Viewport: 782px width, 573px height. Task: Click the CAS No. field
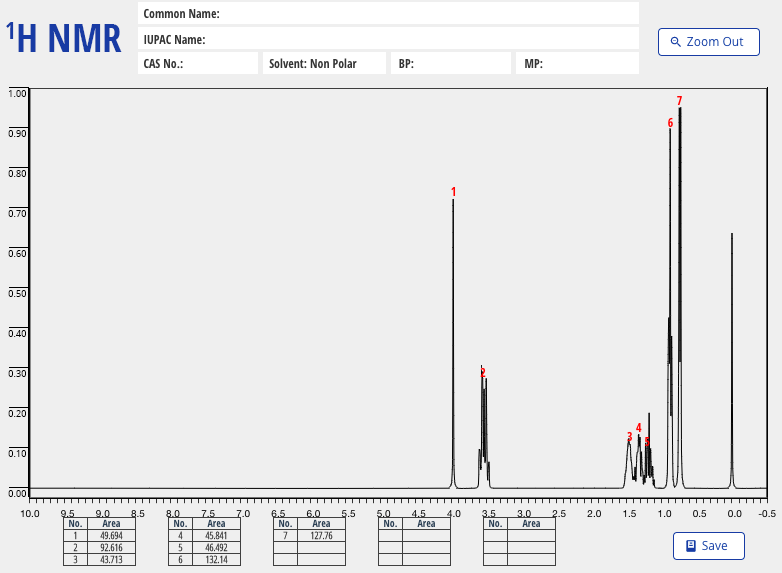(197, 63)
